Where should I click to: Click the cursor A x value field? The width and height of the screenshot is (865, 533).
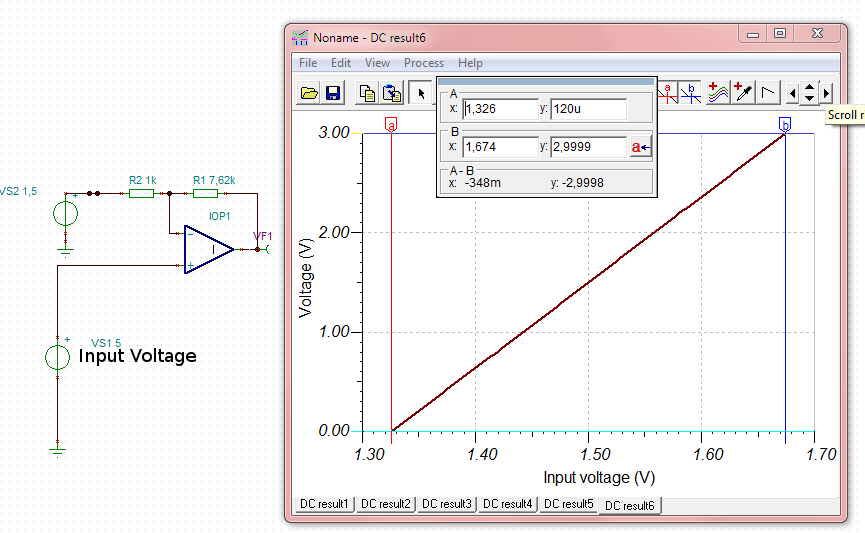[x=500, y=109]
